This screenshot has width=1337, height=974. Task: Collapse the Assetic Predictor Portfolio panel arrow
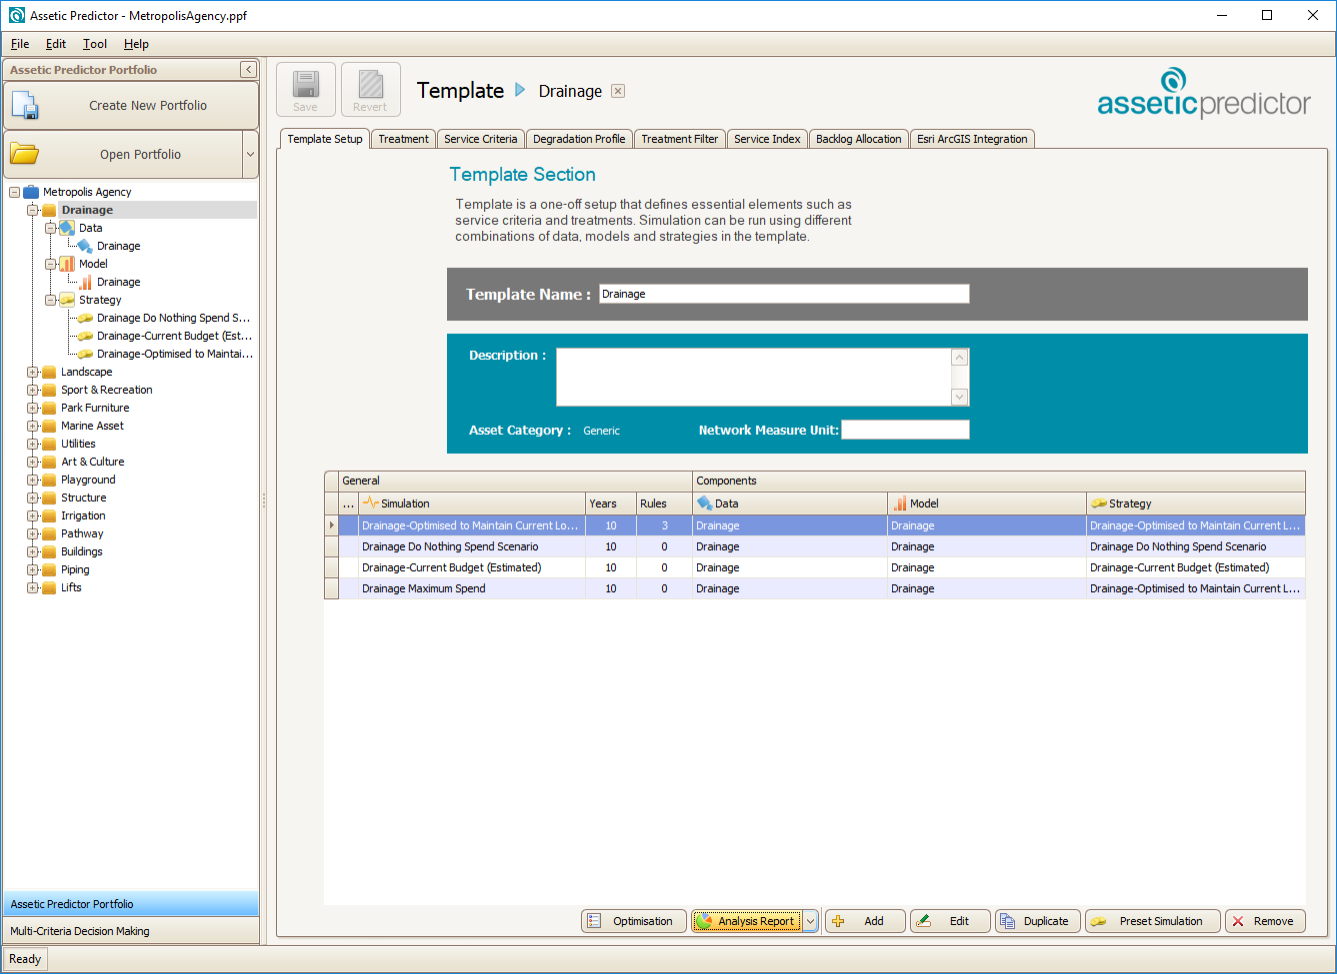pyautogui.click(x=249, y=70)
